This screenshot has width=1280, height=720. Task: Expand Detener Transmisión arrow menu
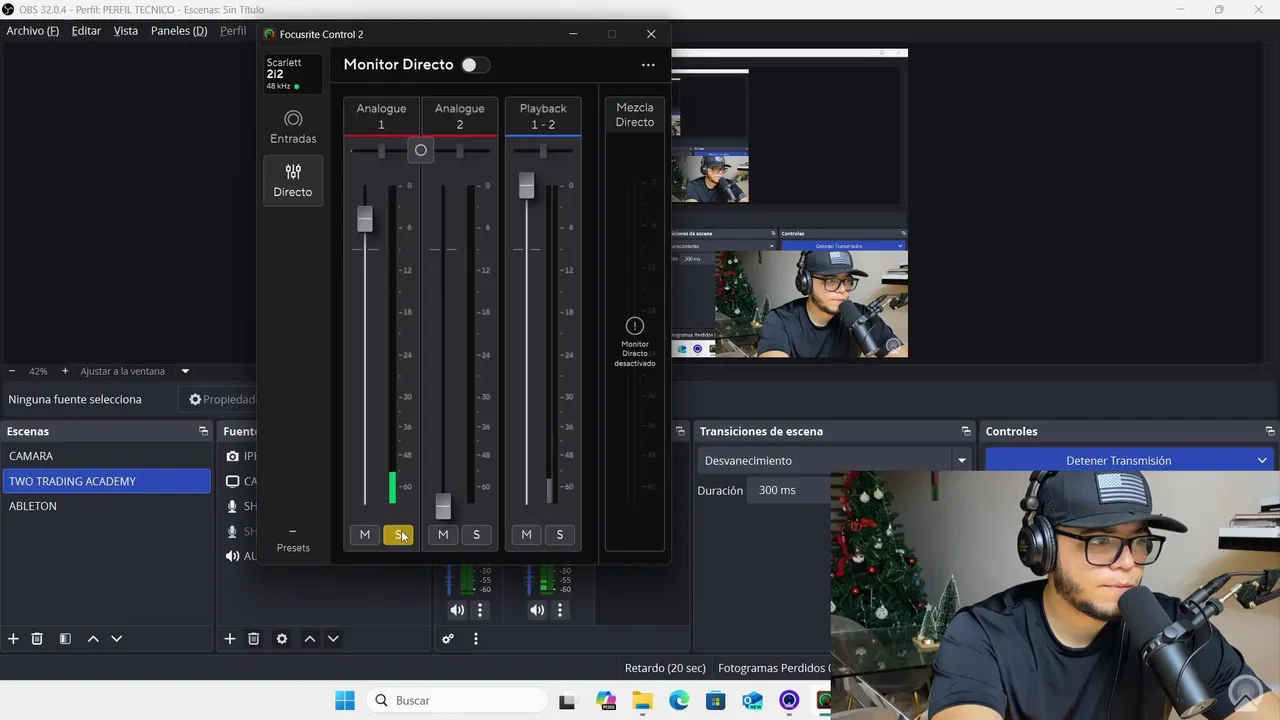point(1262,461)
